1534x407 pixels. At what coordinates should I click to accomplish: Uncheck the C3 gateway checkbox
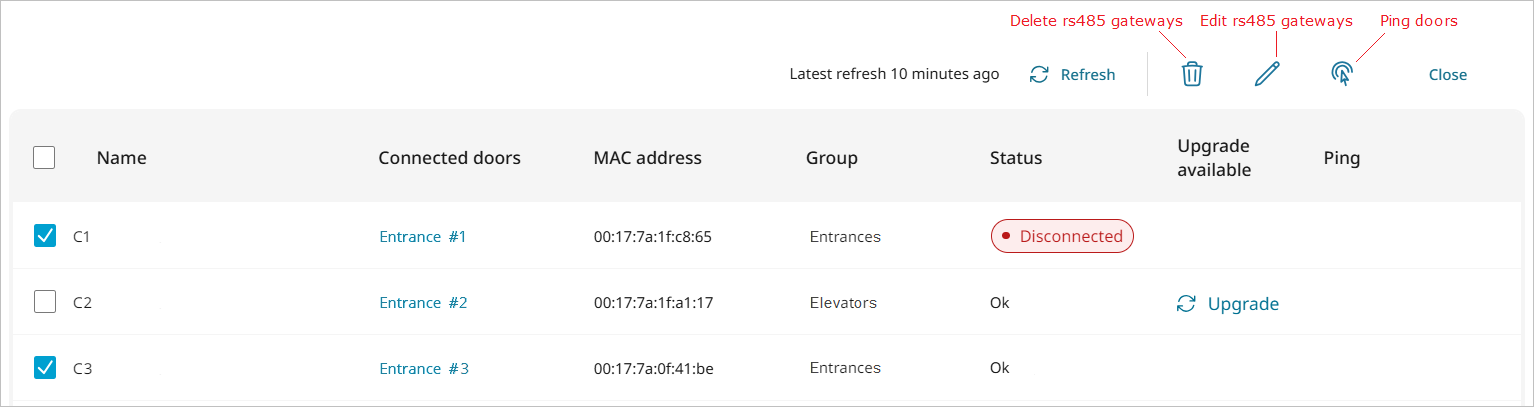click(45, 368)
